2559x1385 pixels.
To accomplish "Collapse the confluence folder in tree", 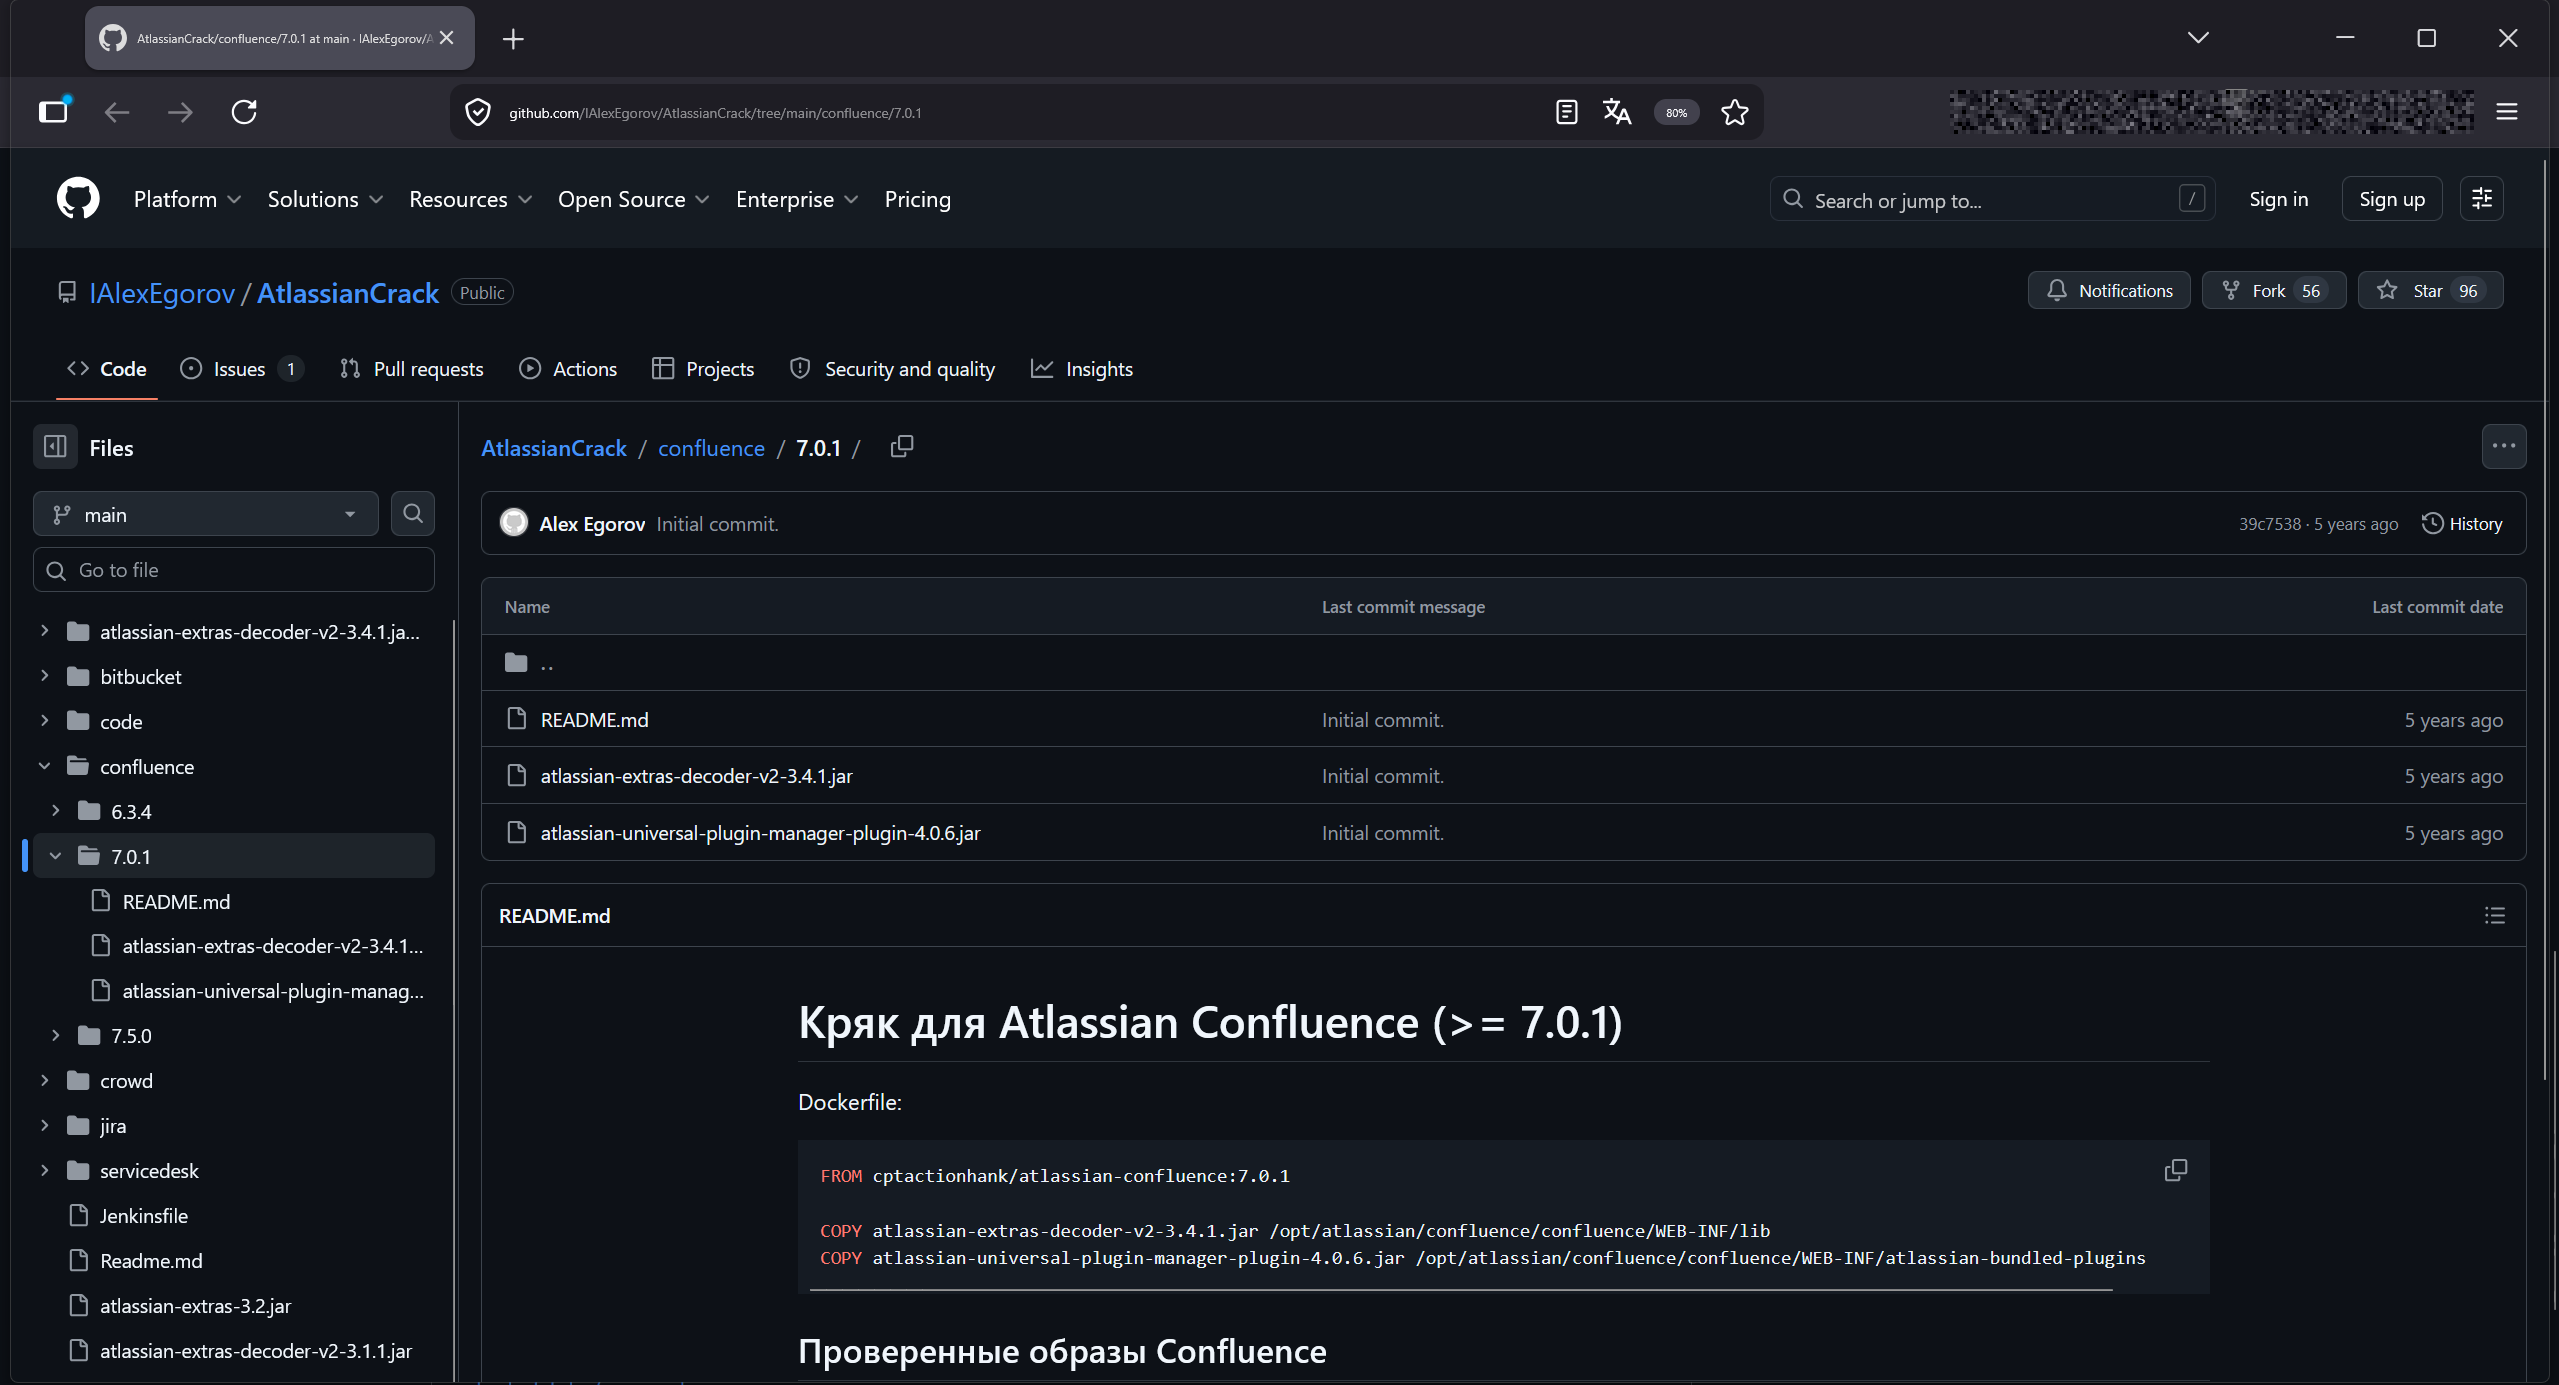I will coord(44,766).
